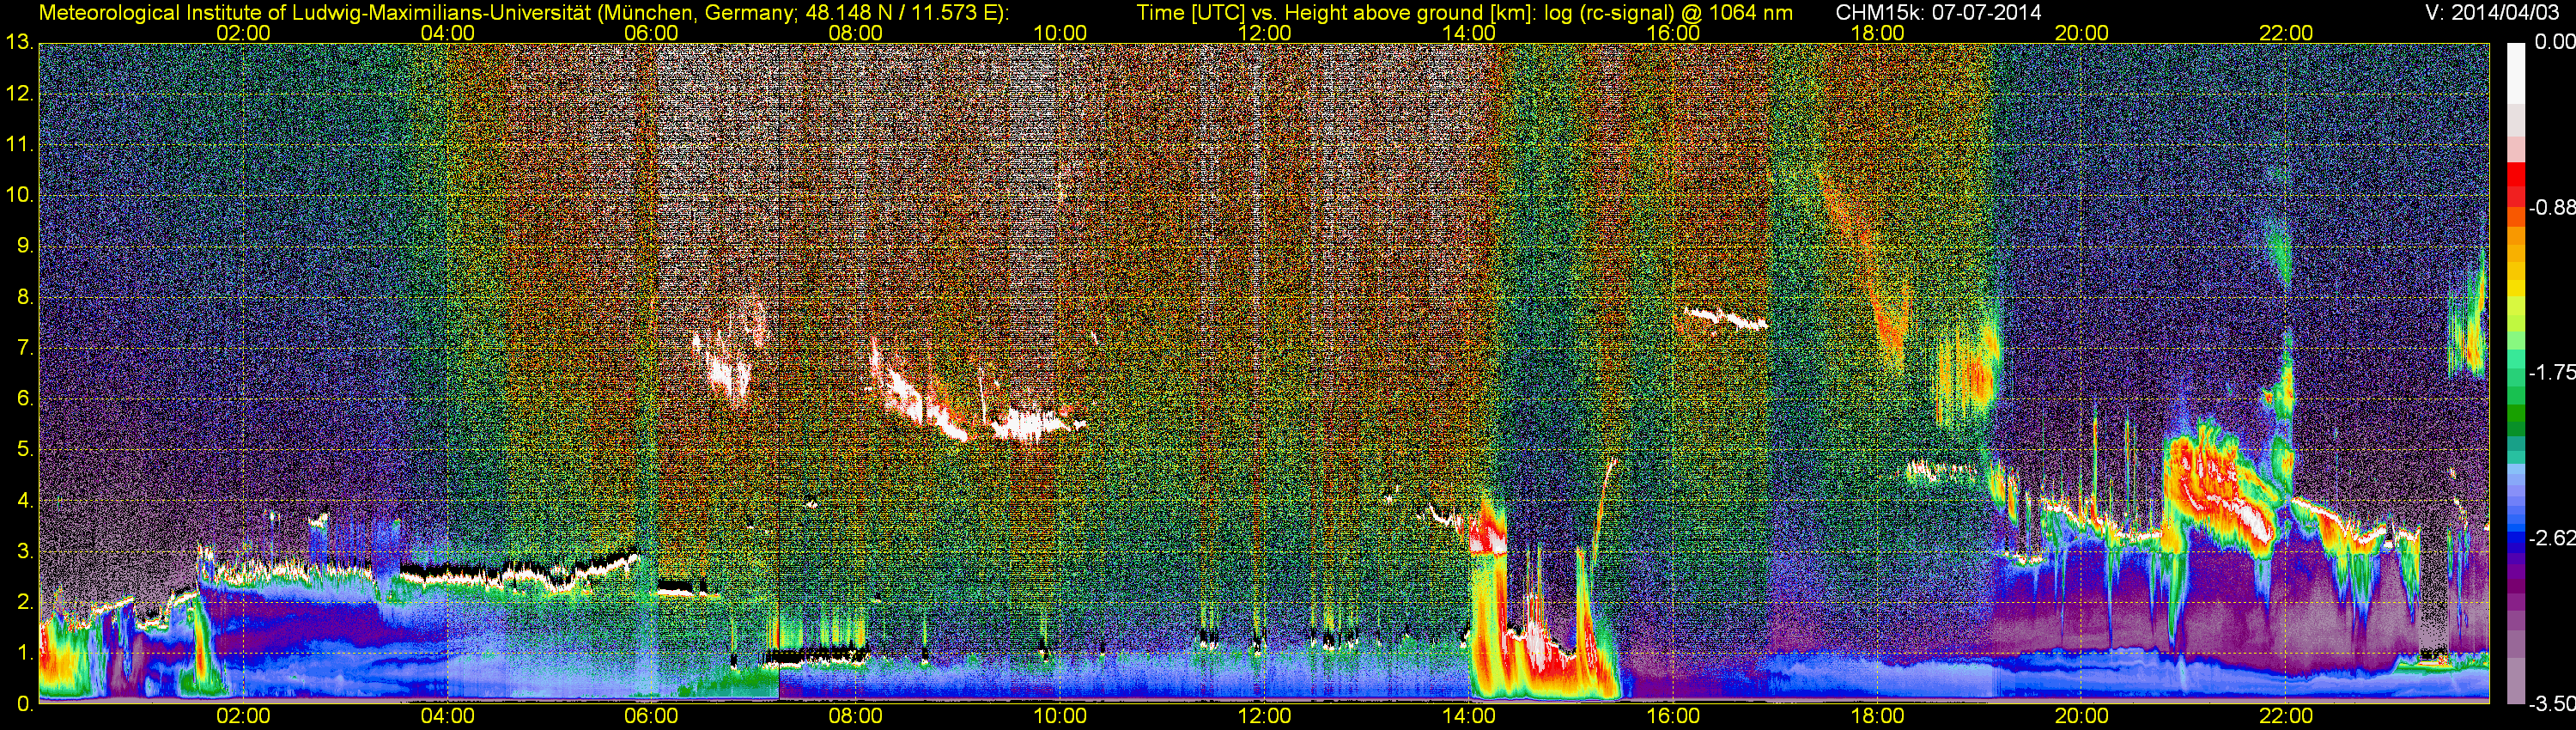Click the -0.88 color scale value
Viewport: 2576px width, 730px height.
[2552, 208]
